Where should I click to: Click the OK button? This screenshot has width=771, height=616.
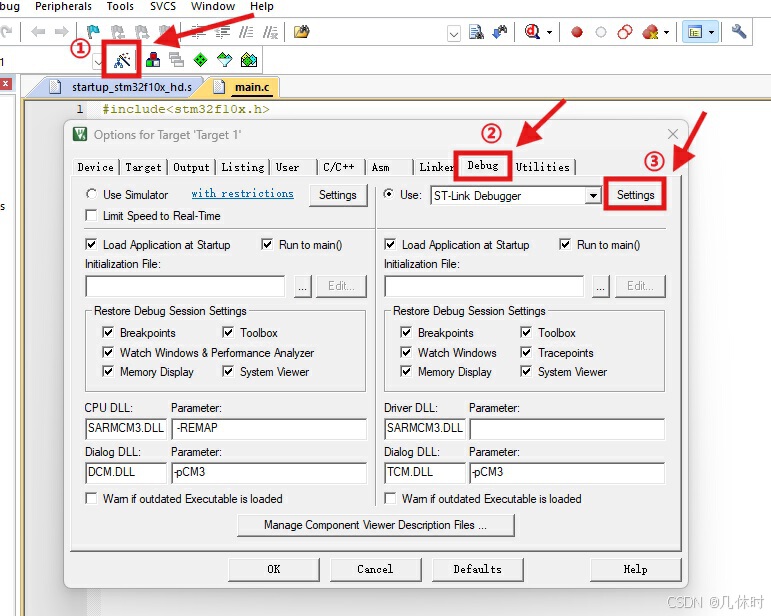coord(274,569)
